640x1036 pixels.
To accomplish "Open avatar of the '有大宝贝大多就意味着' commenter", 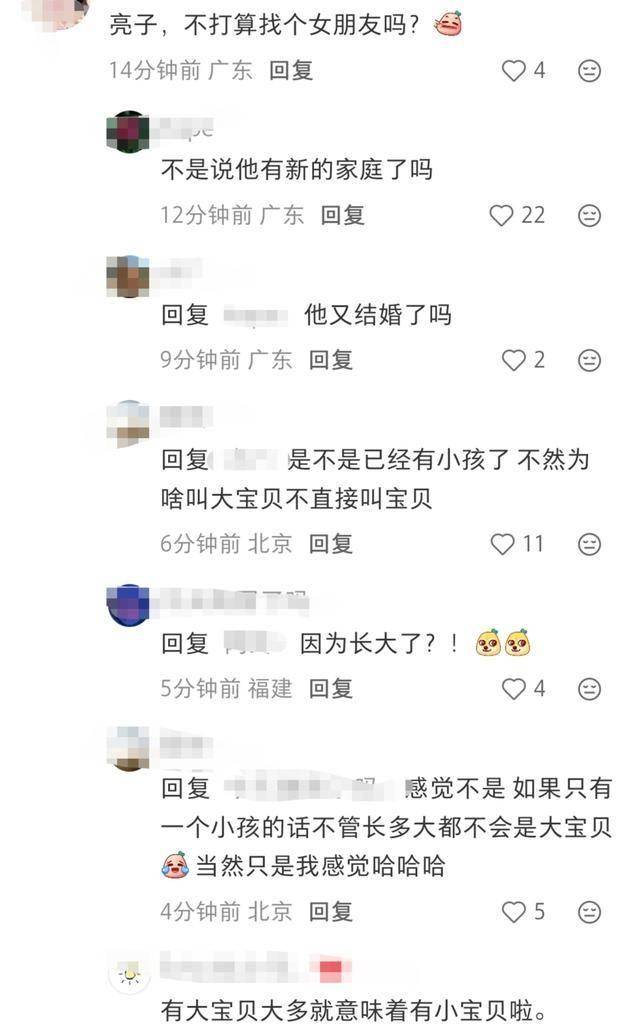I will pos(129,974).
